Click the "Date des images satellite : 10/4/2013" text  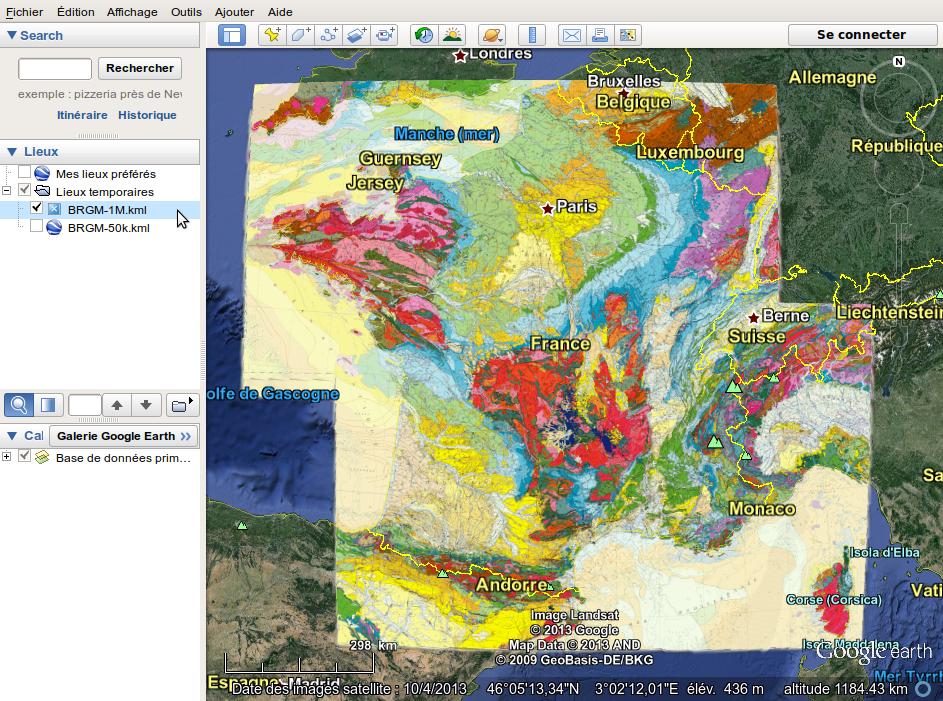349,689
